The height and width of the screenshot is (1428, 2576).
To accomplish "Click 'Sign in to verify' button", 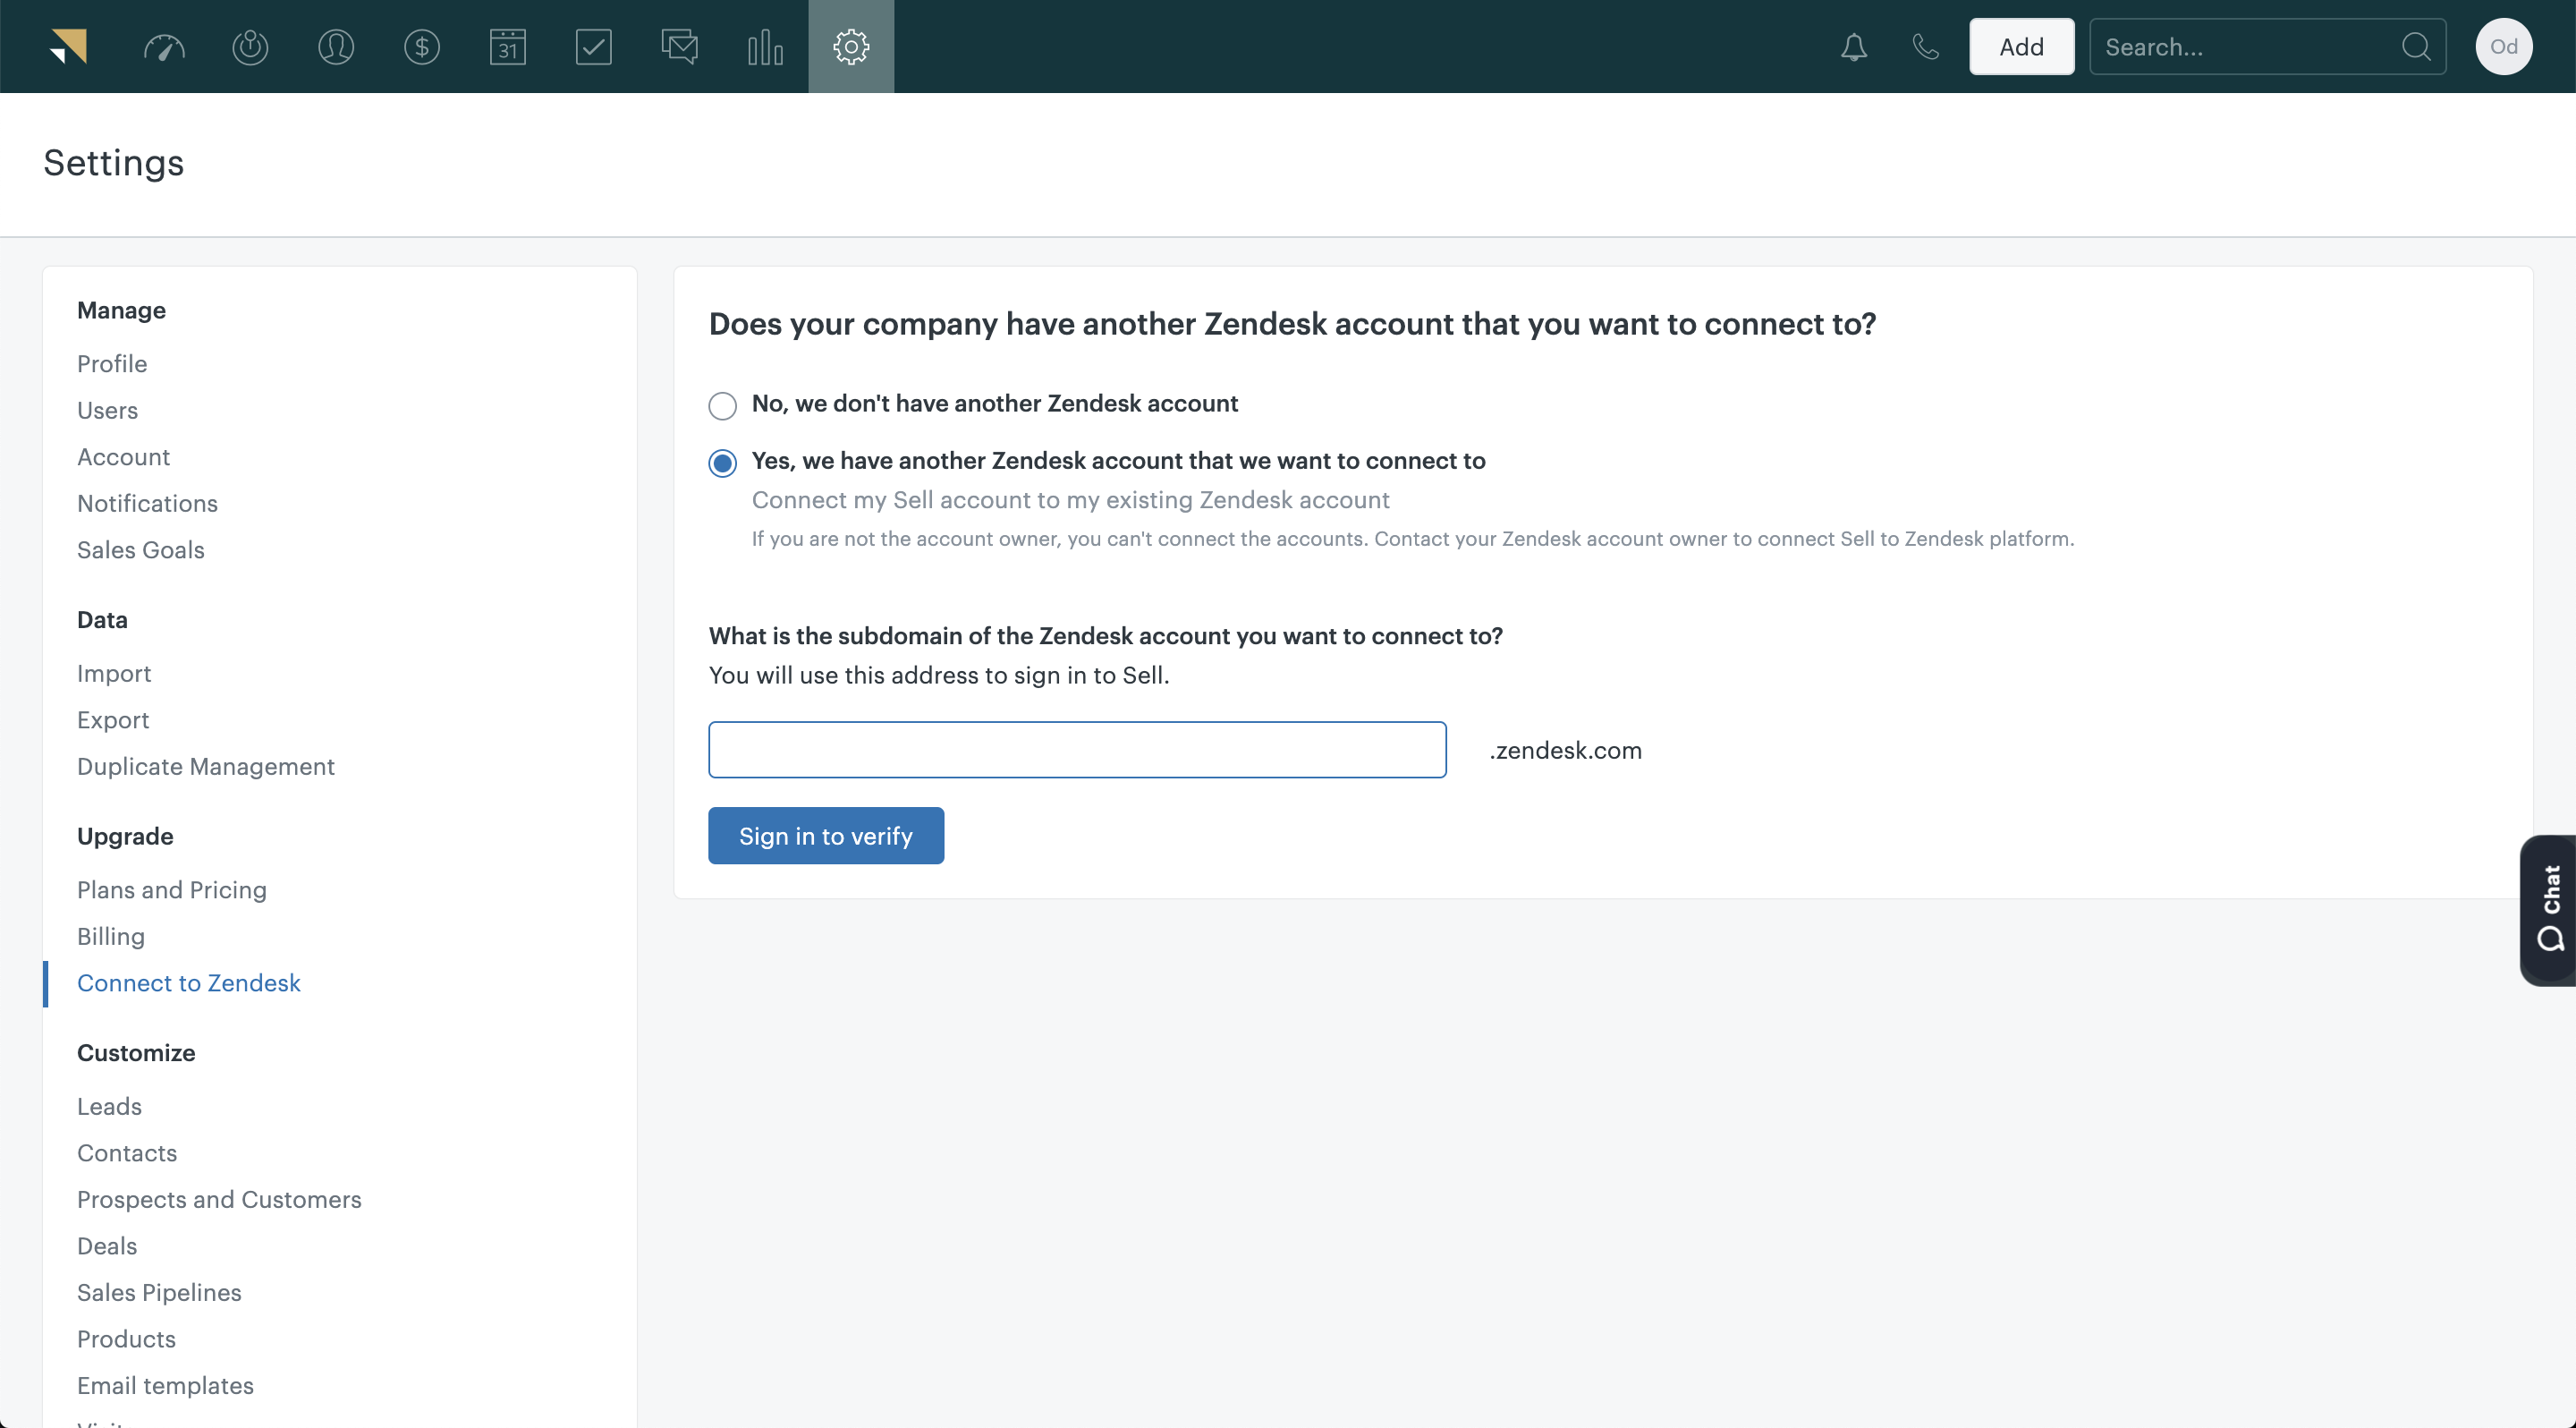I will 826,836.
